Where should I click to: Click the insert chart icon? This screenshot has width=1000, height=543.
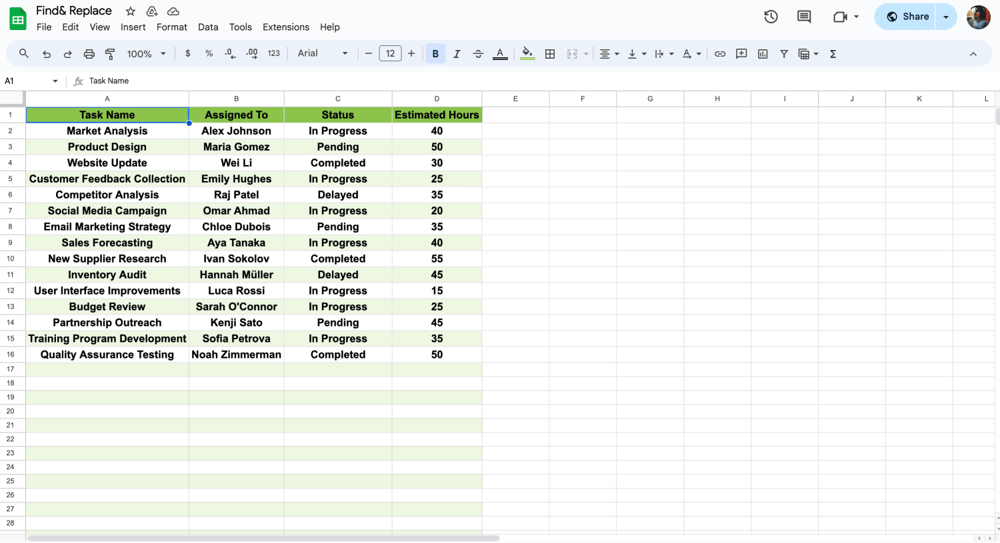coord(762,54)
